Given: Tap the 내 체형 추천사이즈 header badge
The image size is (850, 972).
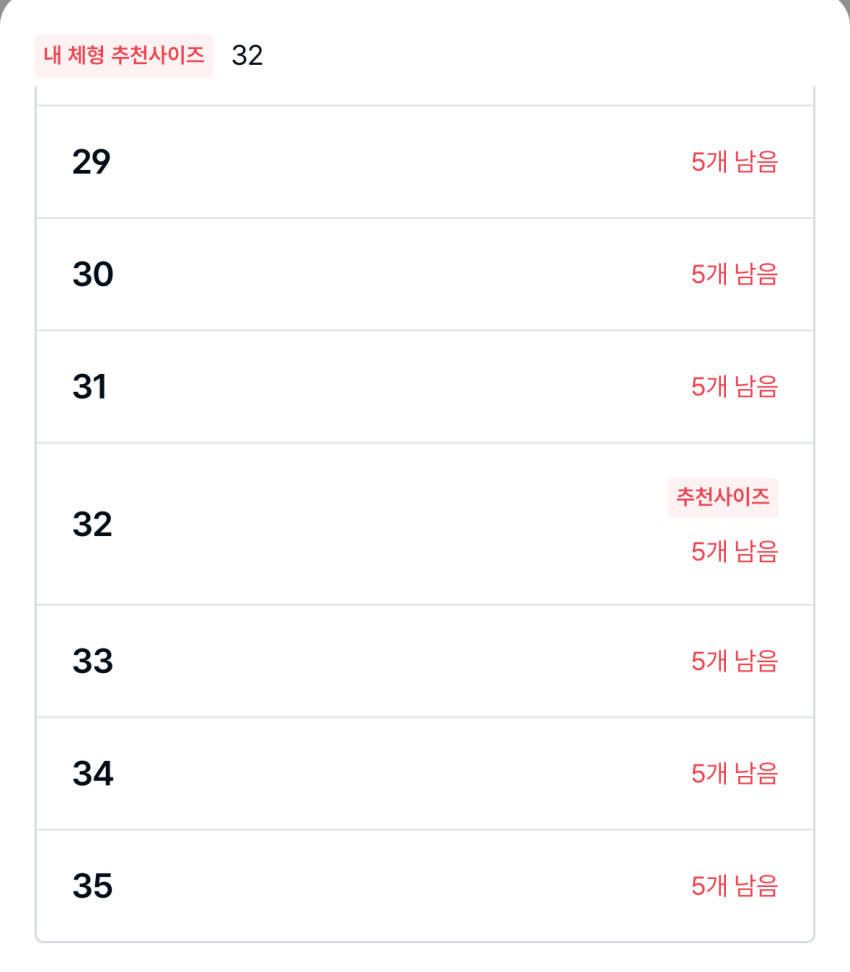Looking at the screenshot, I should (124, 55).
